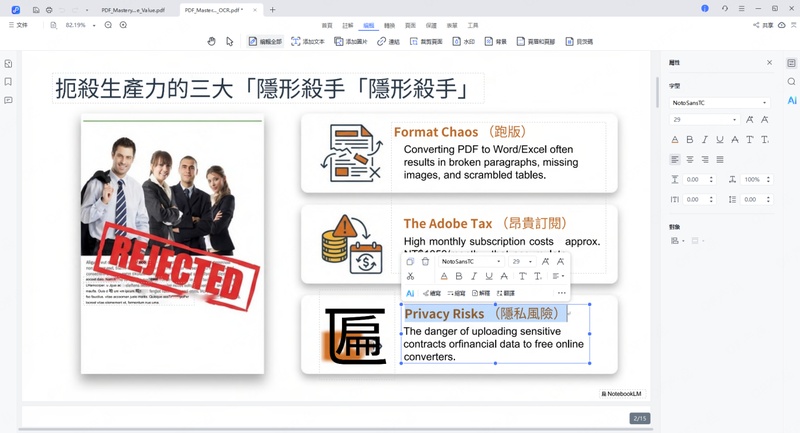Switch to the Comment ribbon tab
Image resolution: width=800 pixels, height=433 pixels.
[347, 25]
